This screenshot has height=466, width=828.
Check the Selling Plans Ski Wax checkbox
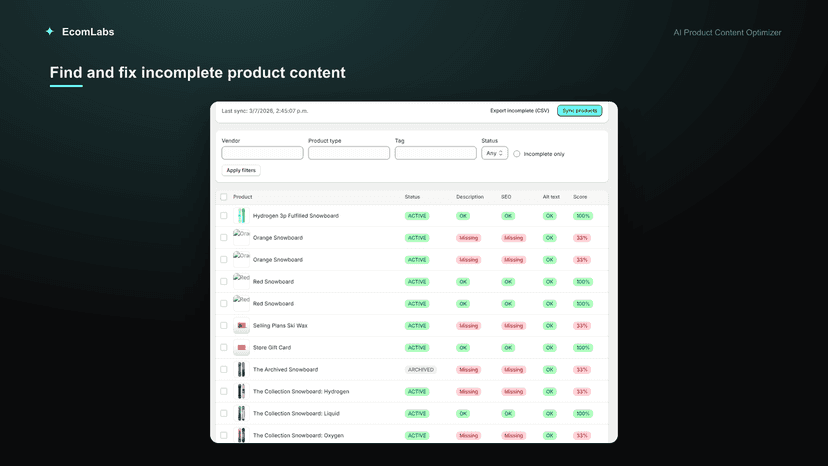click(224, 325)
